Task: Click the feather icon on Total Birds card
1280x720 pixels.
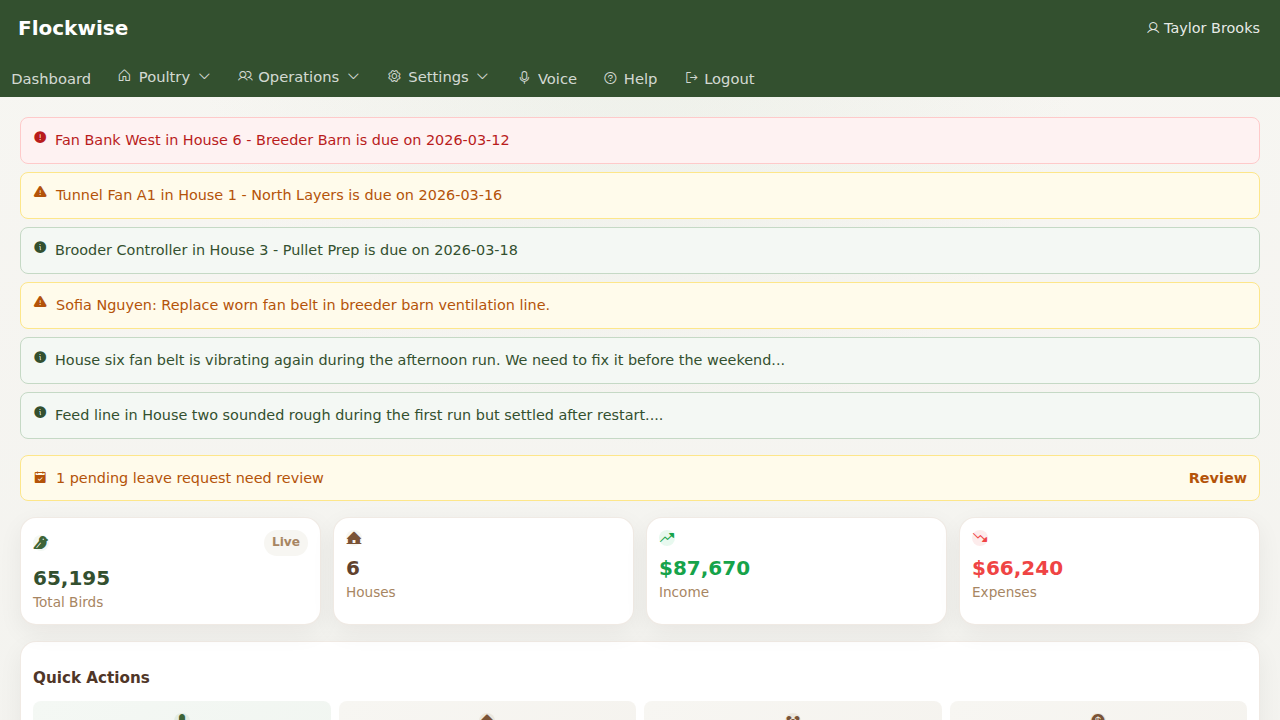Action: tap(40, 542)
